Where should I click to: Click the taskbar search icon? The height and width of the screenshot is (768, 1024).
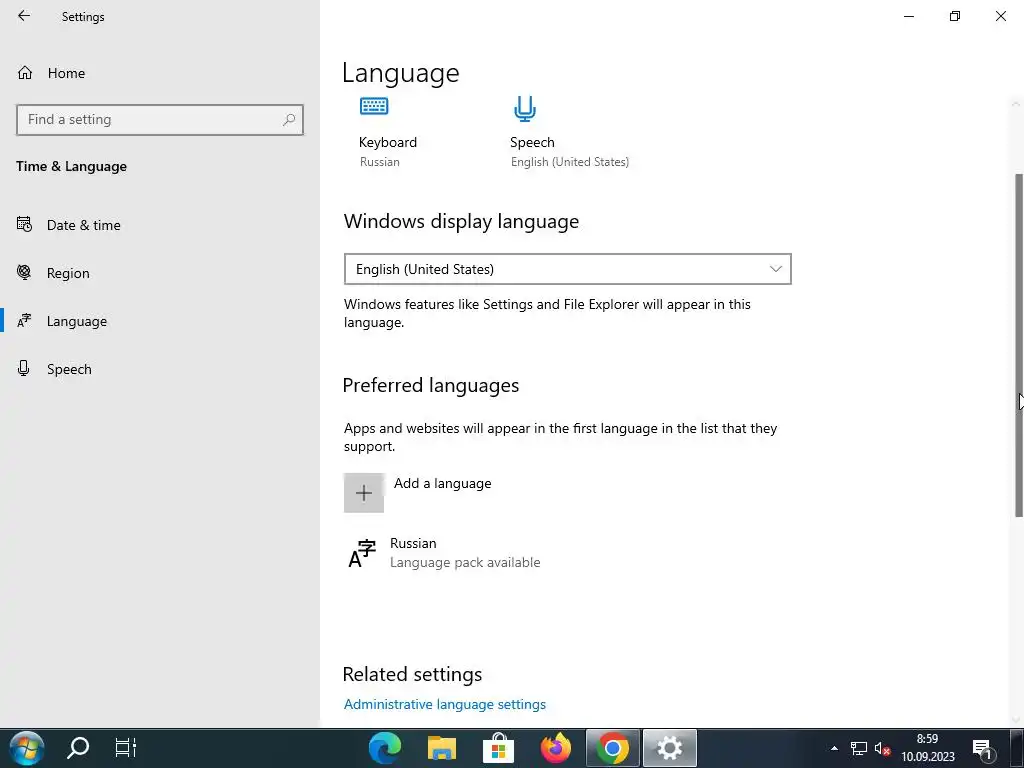[78, 748]
